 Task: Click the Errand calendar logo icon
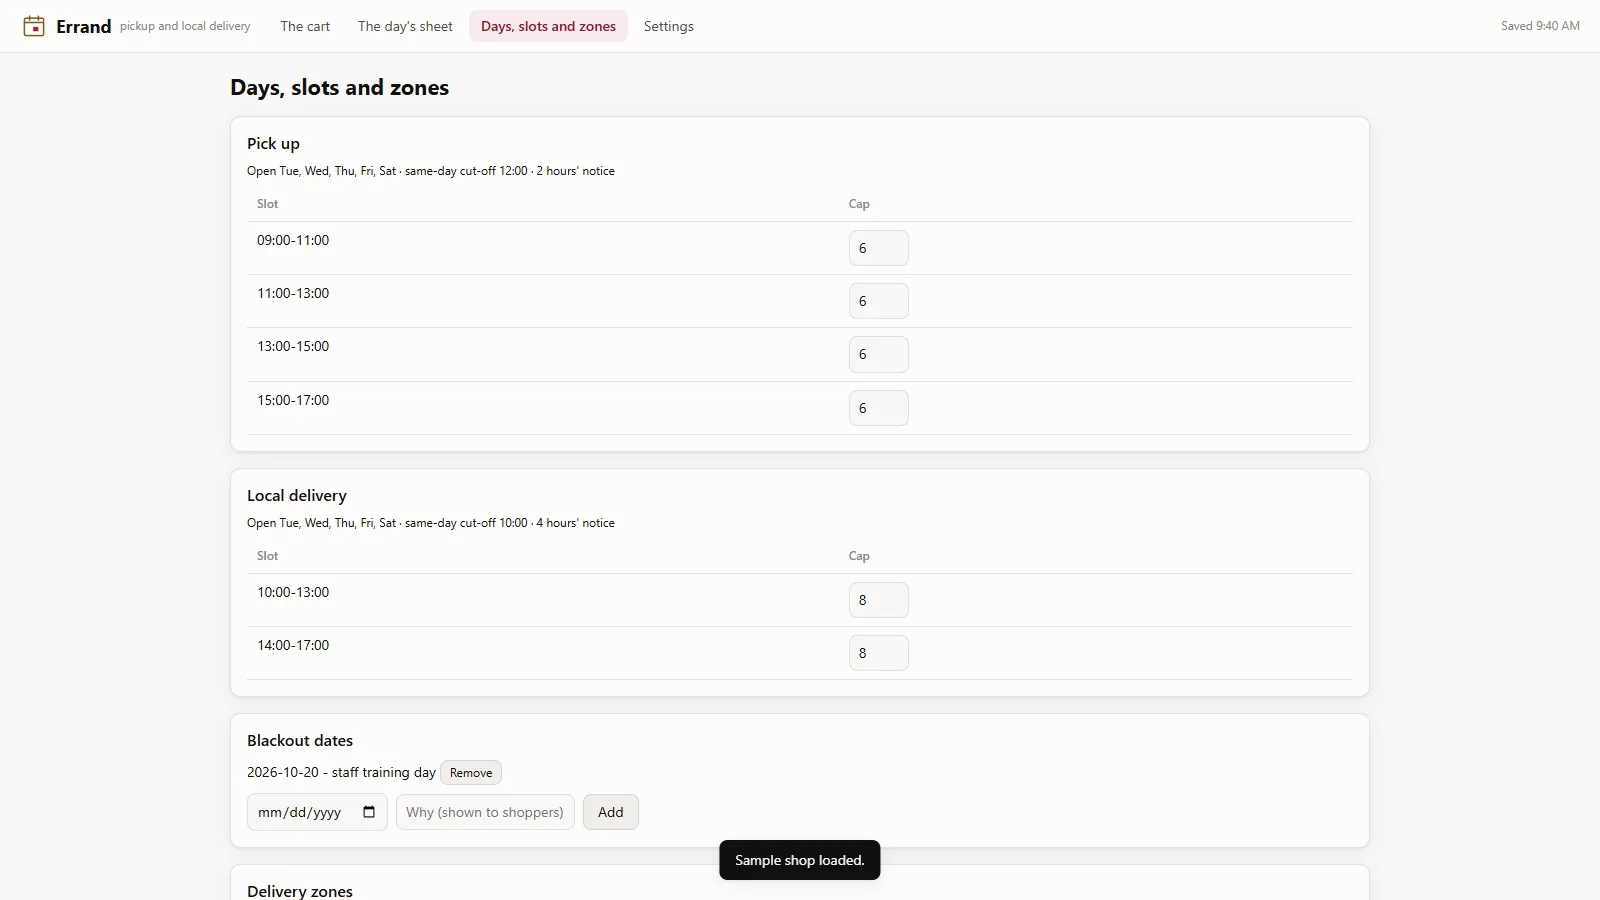pyautogui.click(x=34, y=26)
